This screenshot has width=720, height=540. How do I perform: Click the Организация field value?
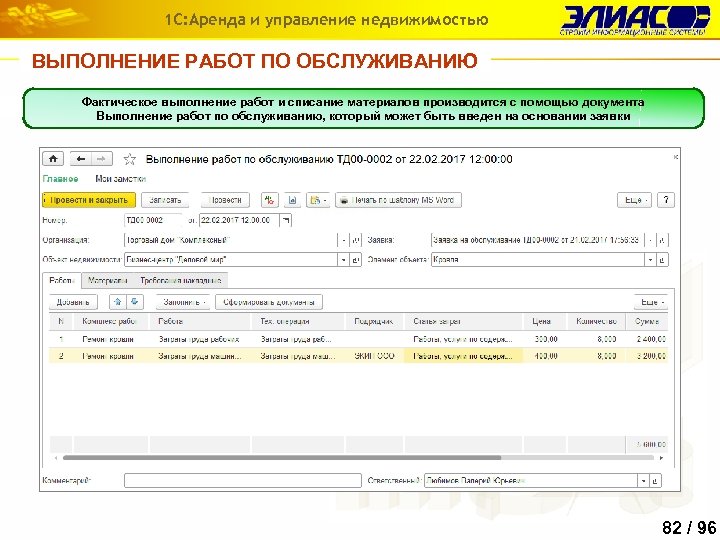coord(231,240)
